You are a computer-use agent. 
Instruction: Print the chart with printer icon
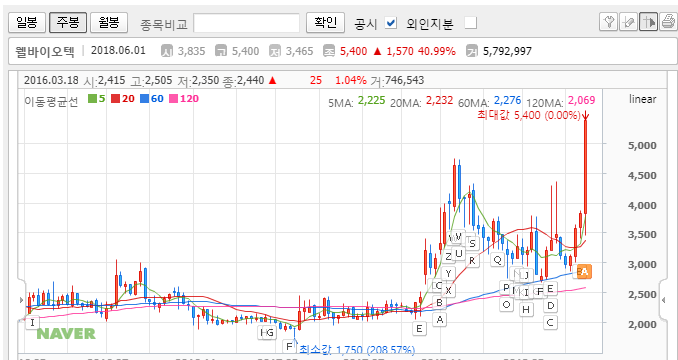(x=667, y=22)
